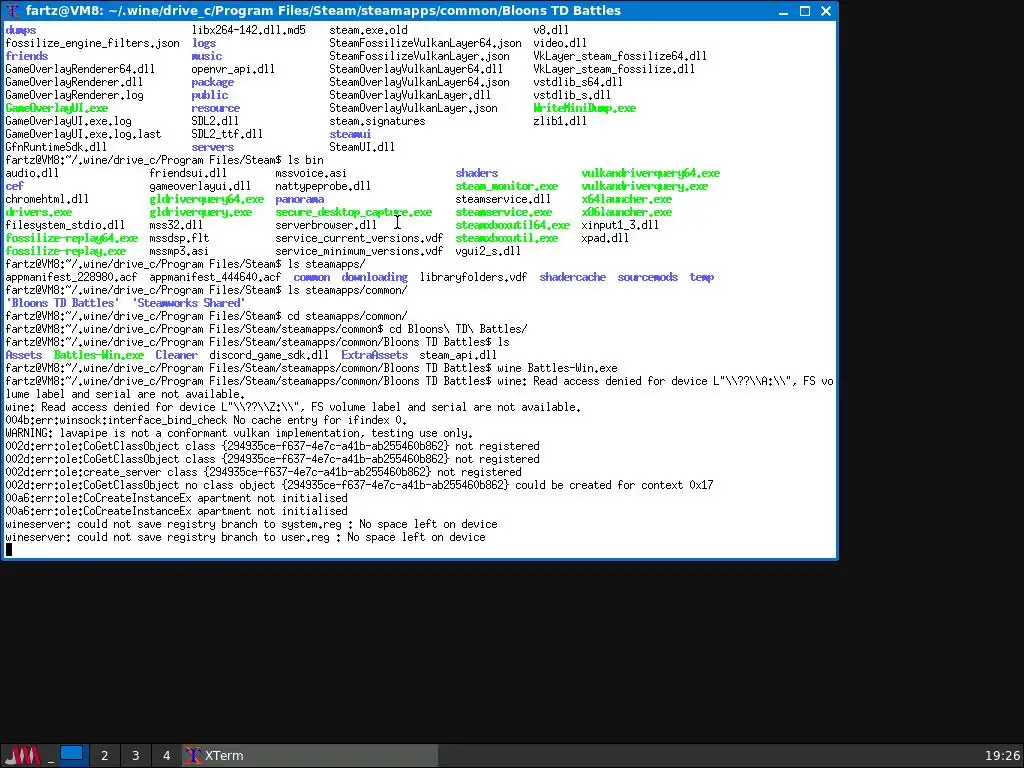This screenshot has width=1024, height=768.
Task: Click 'shadercache' directory name
Action: (573, 277)
